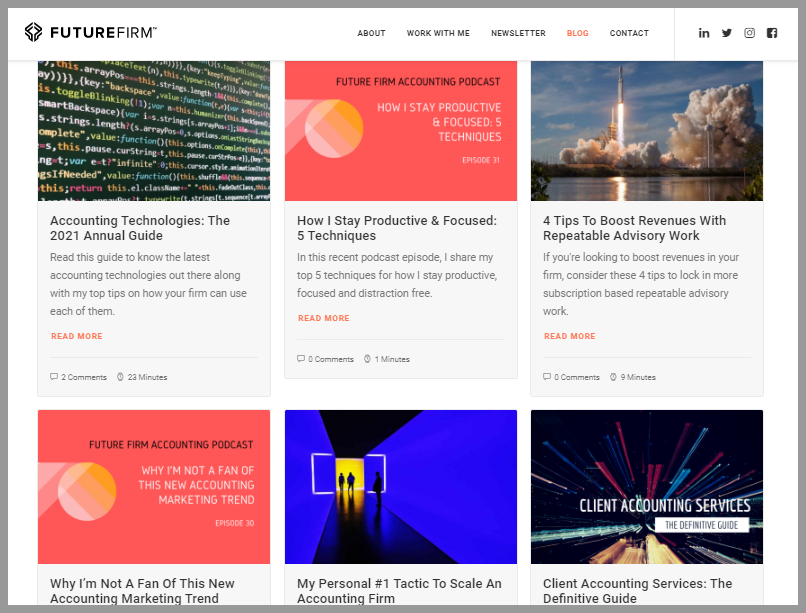Viewport: 806px width, 613px height.
Task: Click comment icon on Boost Revenues card
Action: [x=547, y=377]
